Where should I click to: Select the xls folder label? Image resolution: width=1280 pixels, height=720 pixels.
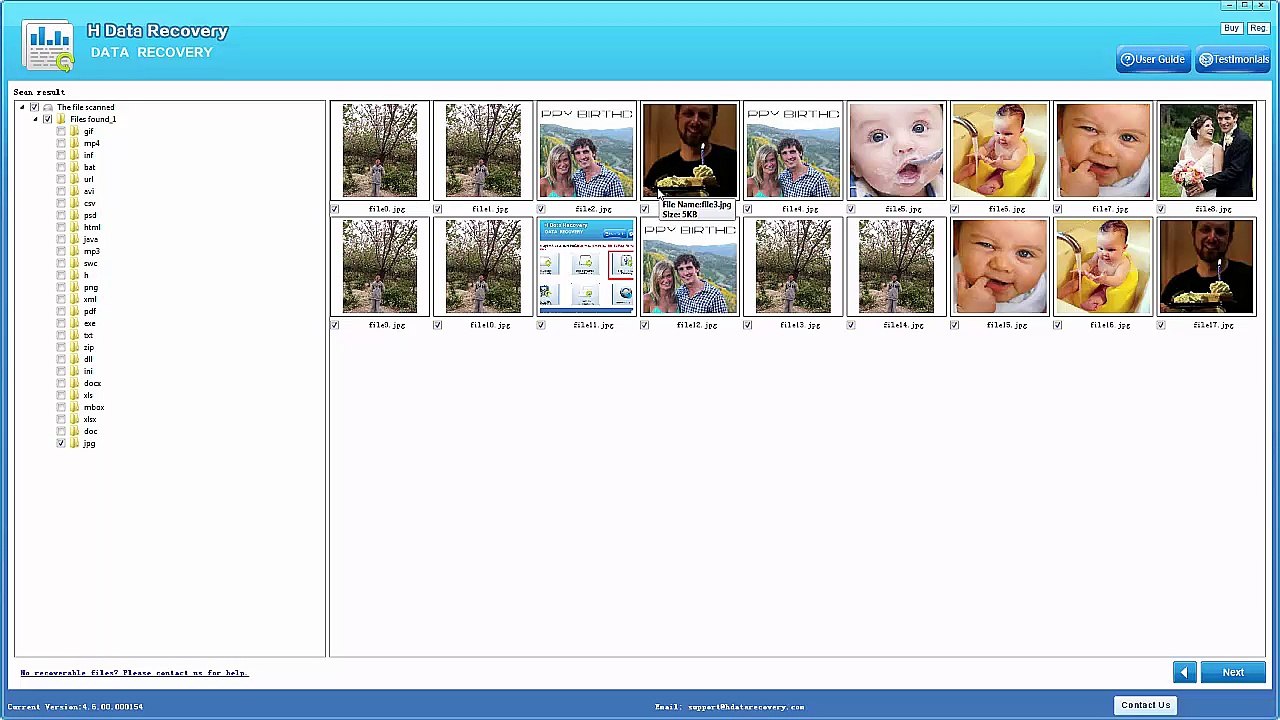tap(88, 395)
